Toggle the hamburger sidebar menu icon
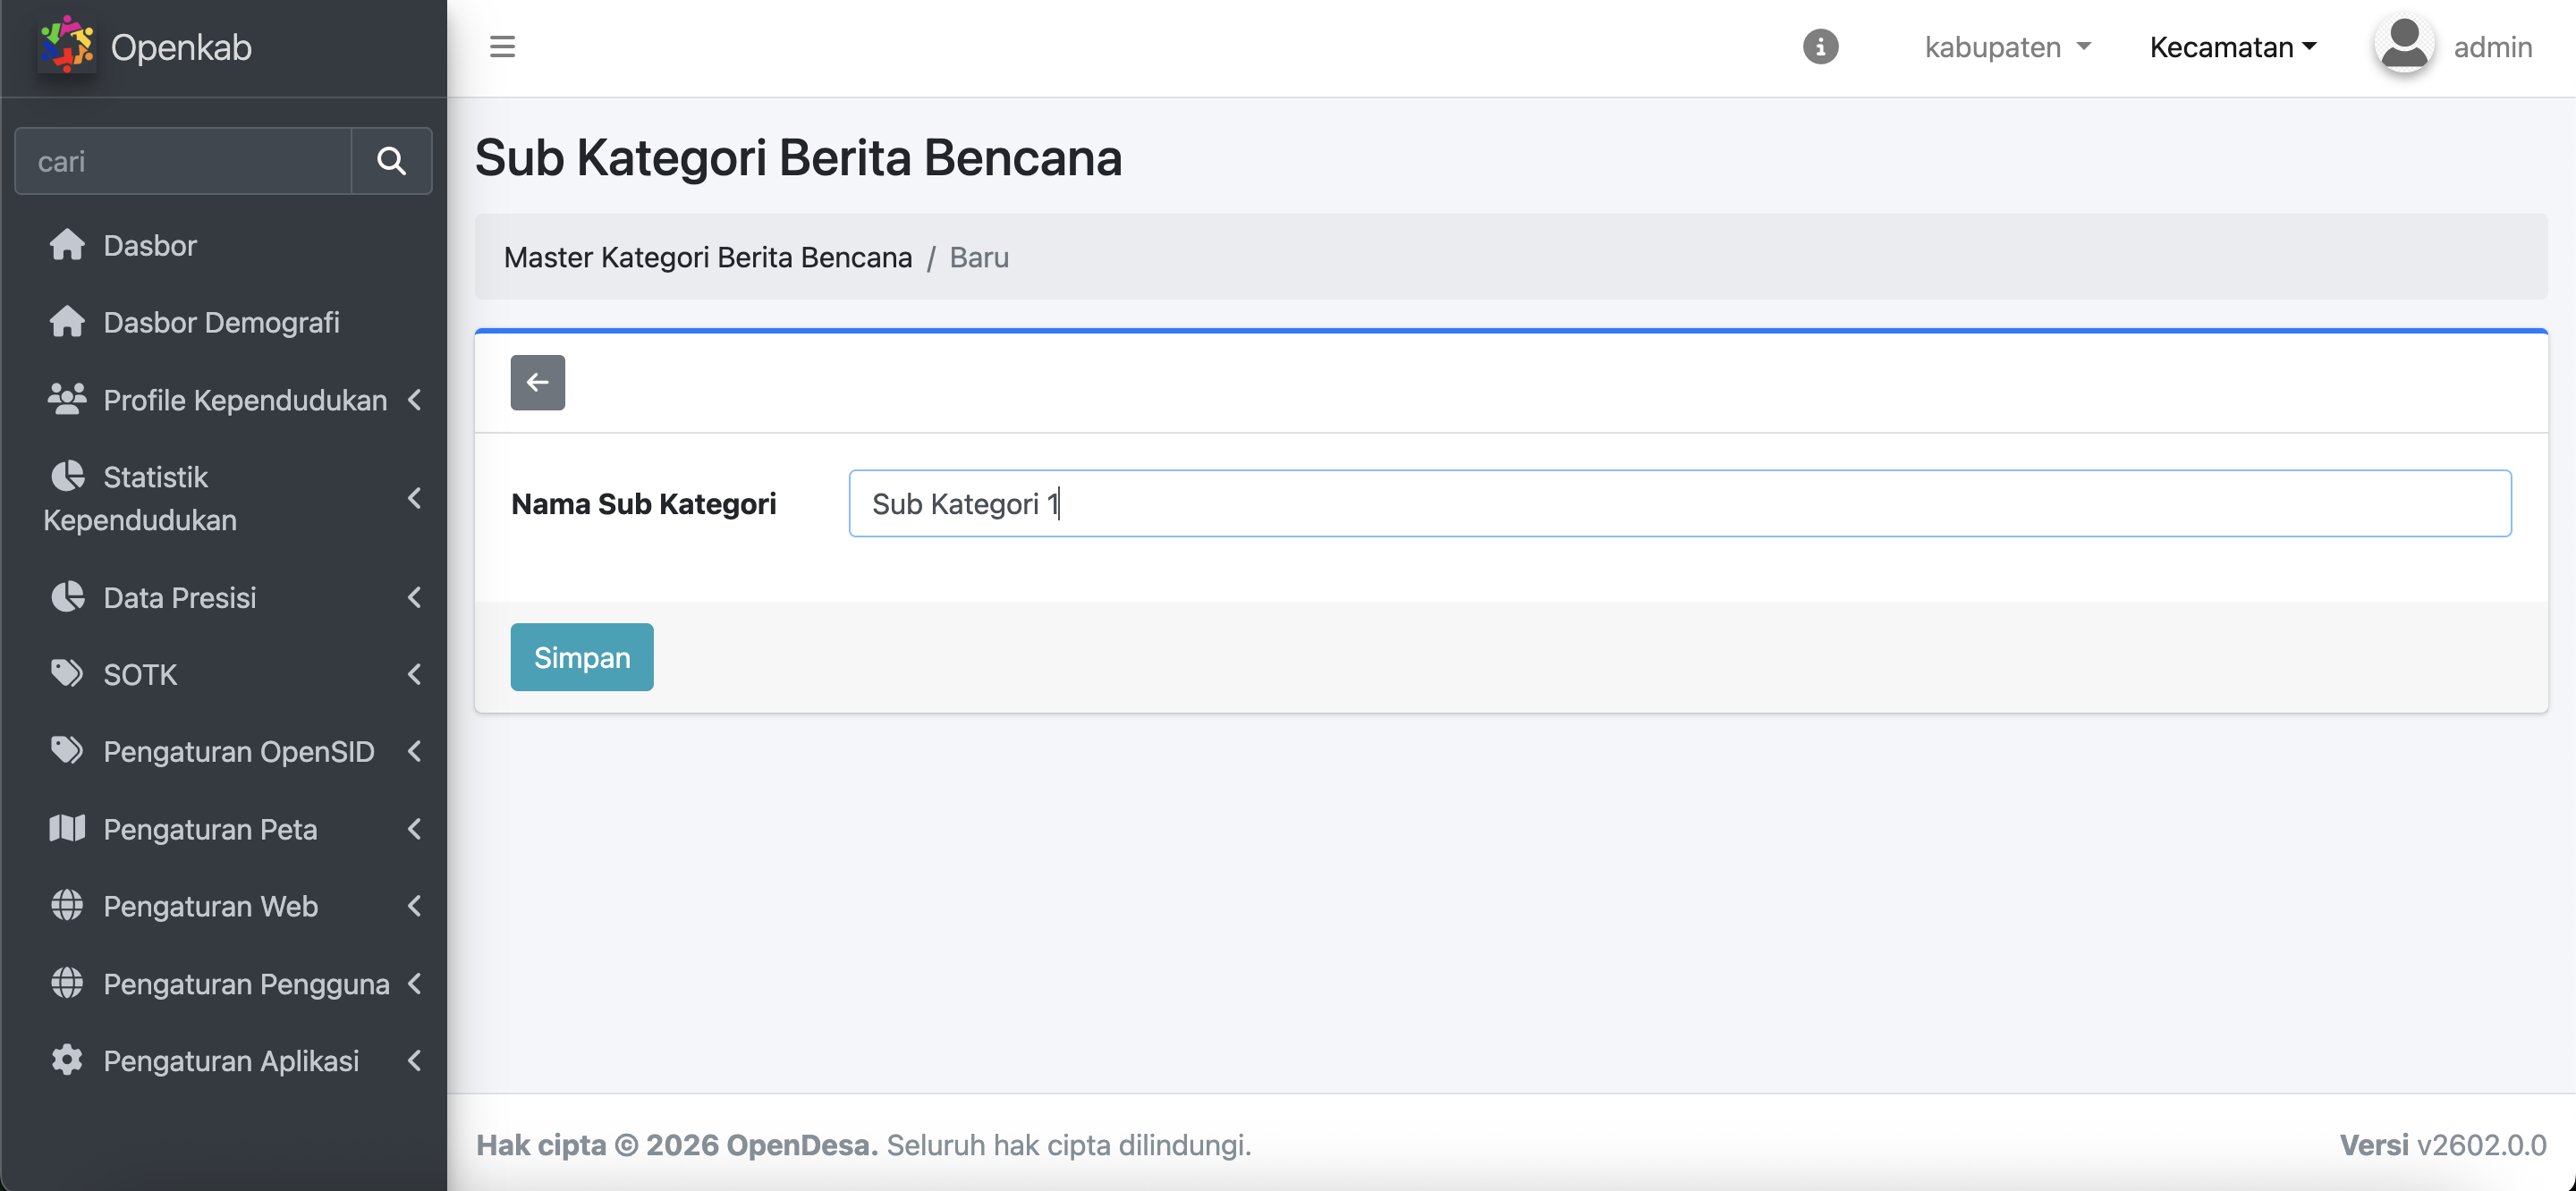2576x1191 pixels. [502, 47]
